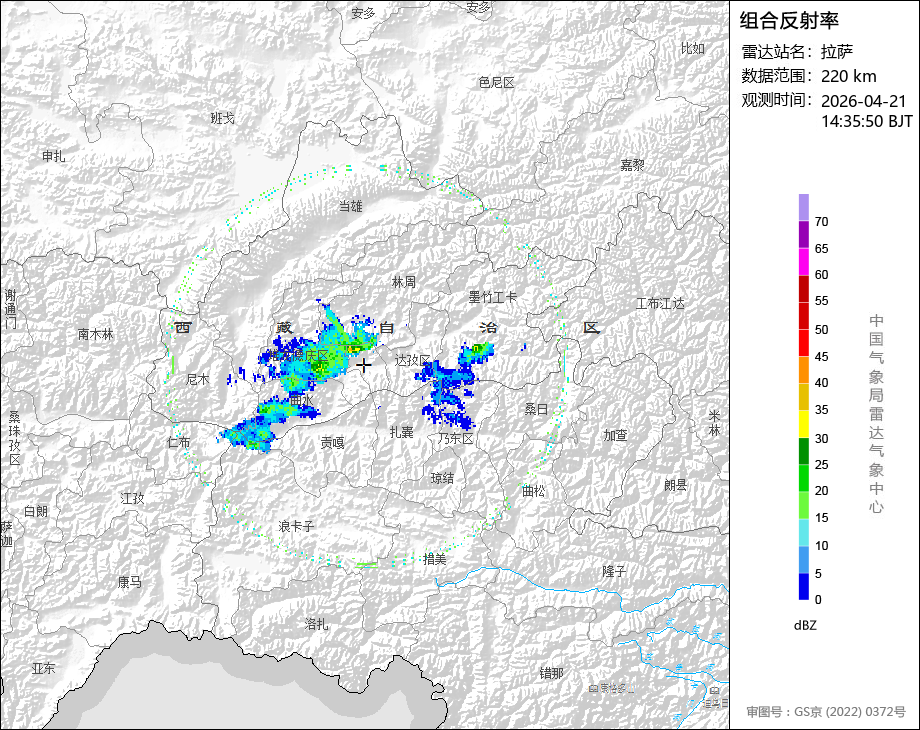Click the map label 康马
The height and width of the screenshot is (730, 920).
tap(130, 582)
